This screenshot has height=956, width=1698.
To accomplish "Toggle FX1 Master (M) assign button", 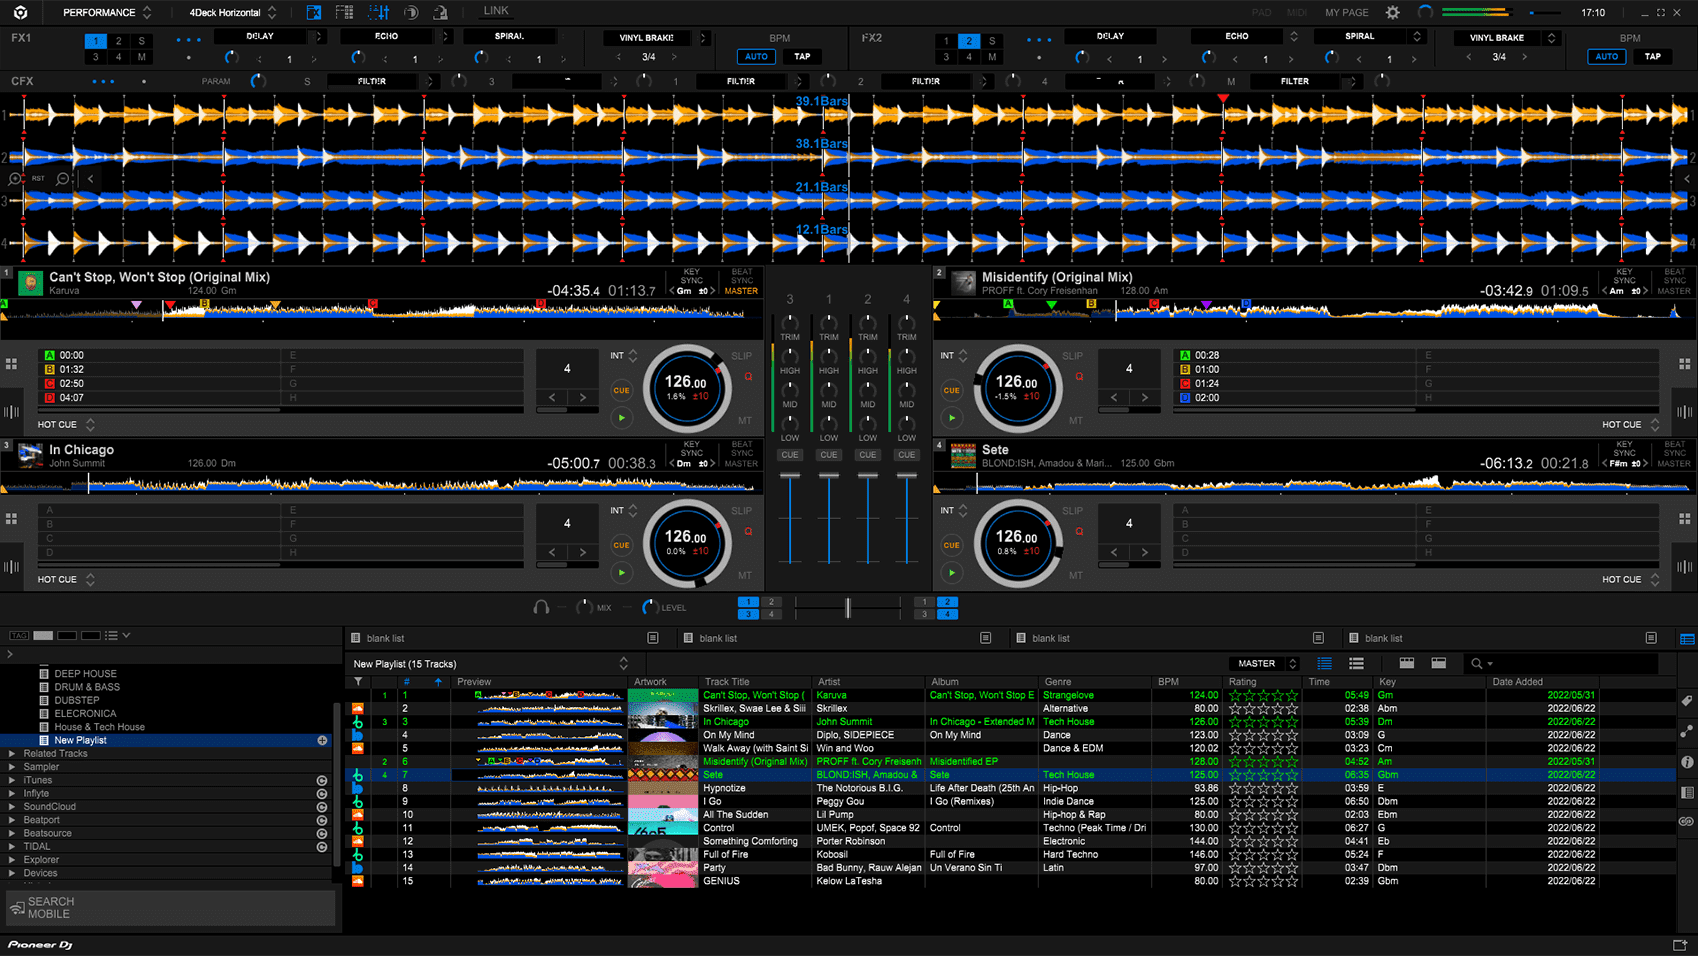I will point(141,57).
